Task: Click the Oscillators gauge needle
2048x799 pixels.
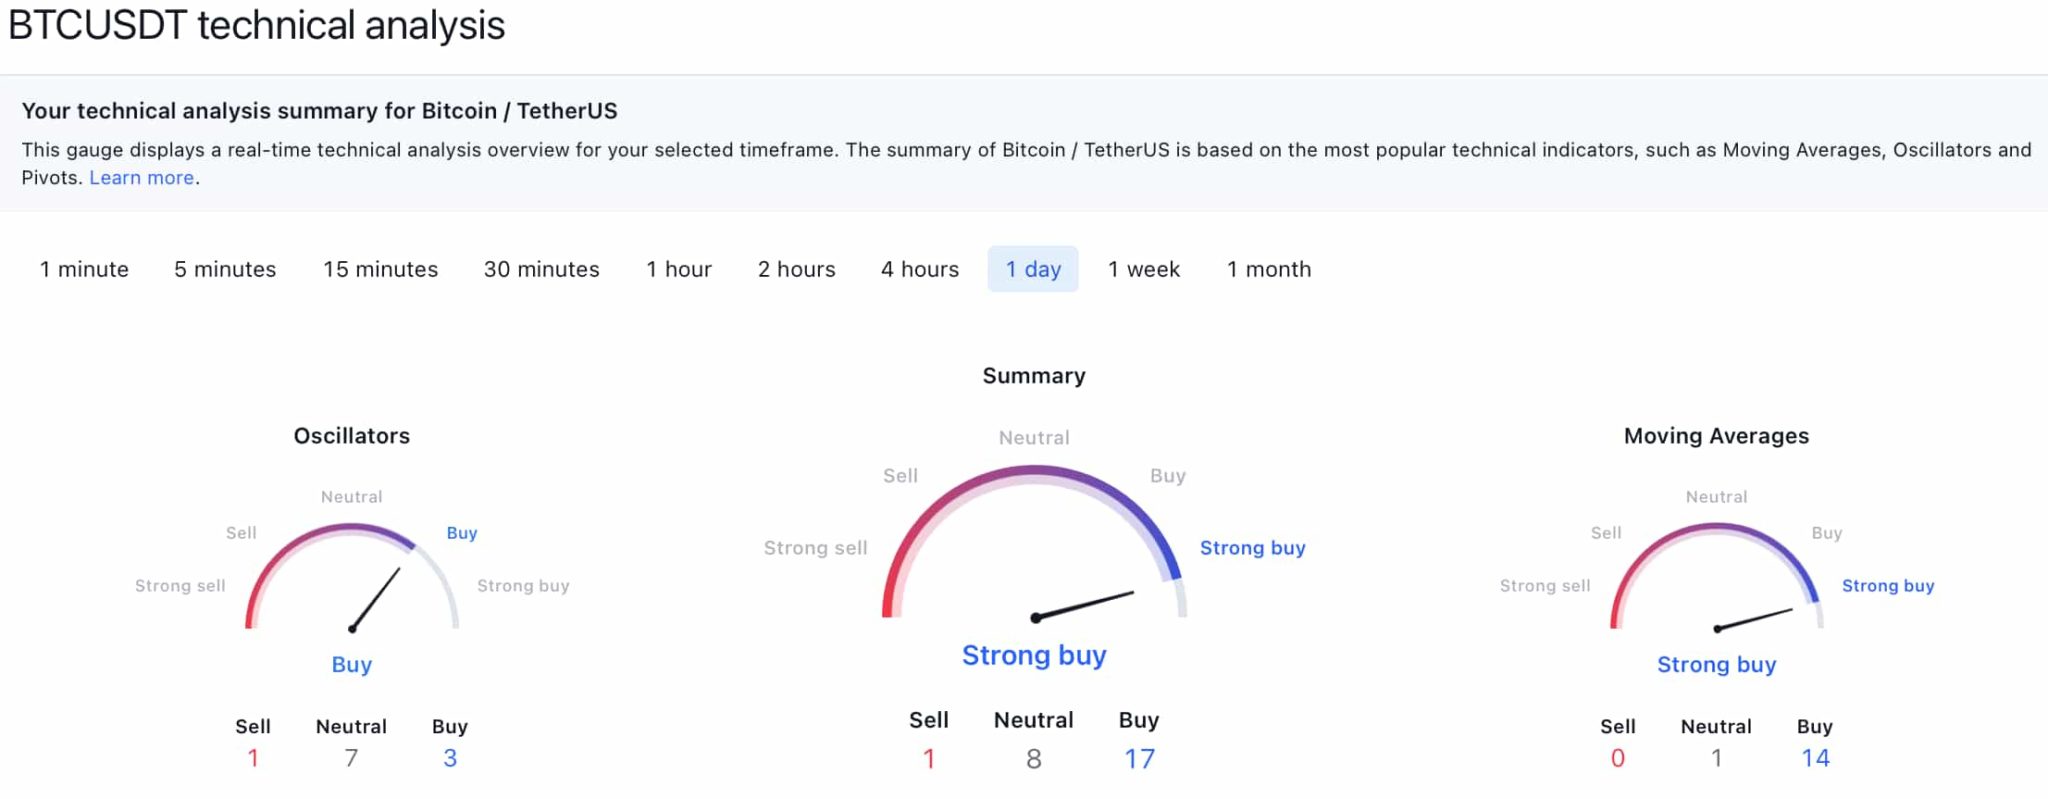Action: pyautogui.click(x=376, y=599)
